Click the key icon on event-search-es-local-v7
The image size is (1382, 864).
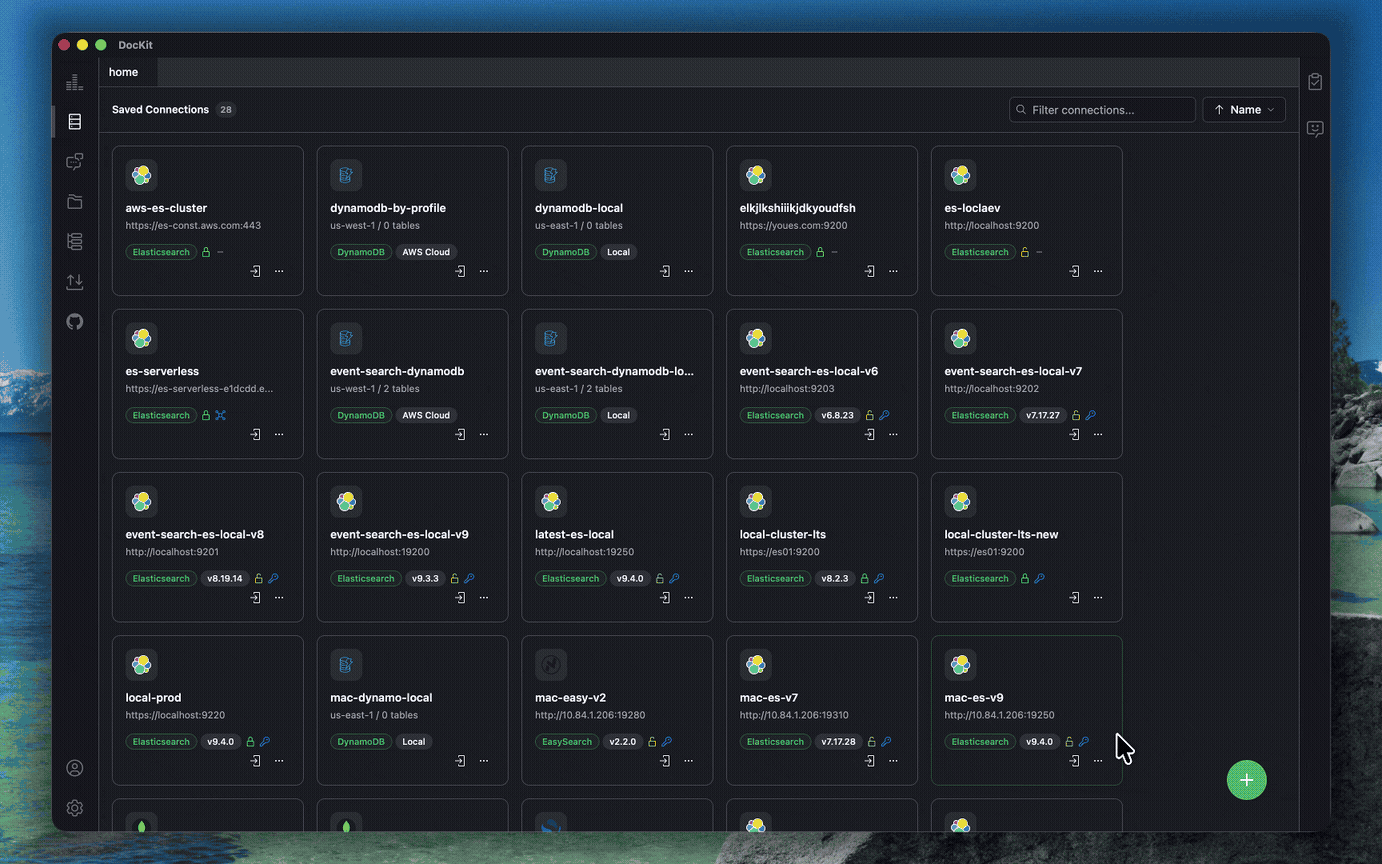click(1091, 415)
